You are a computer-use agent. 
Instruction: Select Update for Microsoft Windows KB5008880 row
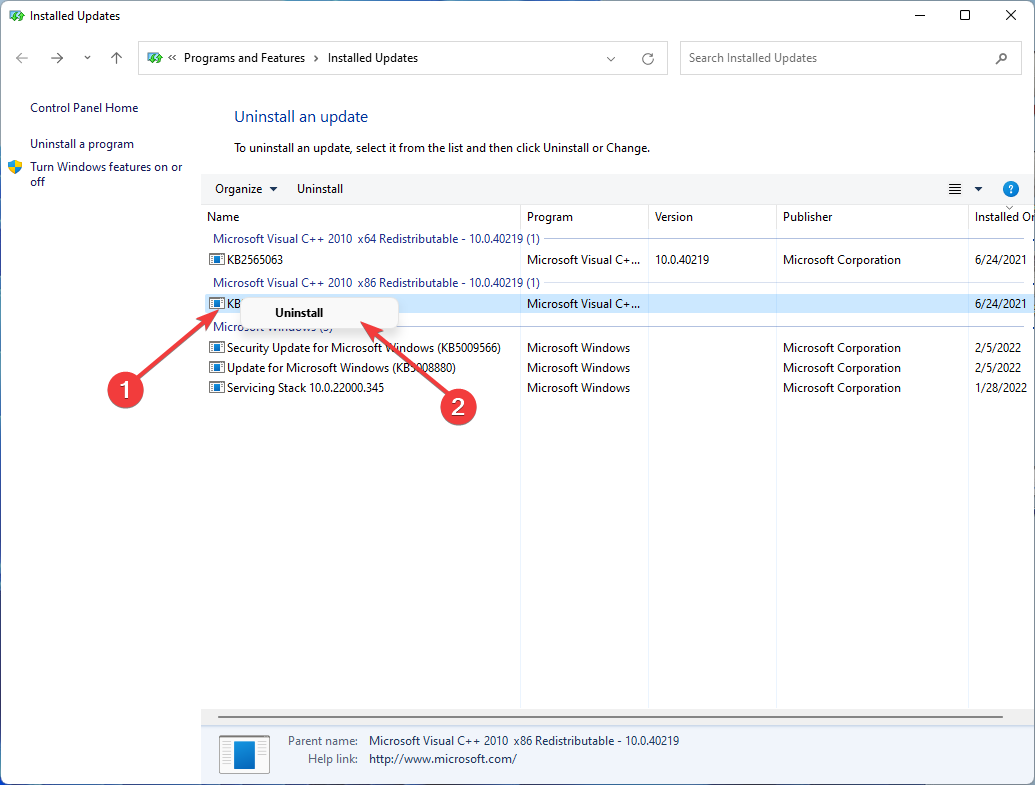[x=617, y=368]
